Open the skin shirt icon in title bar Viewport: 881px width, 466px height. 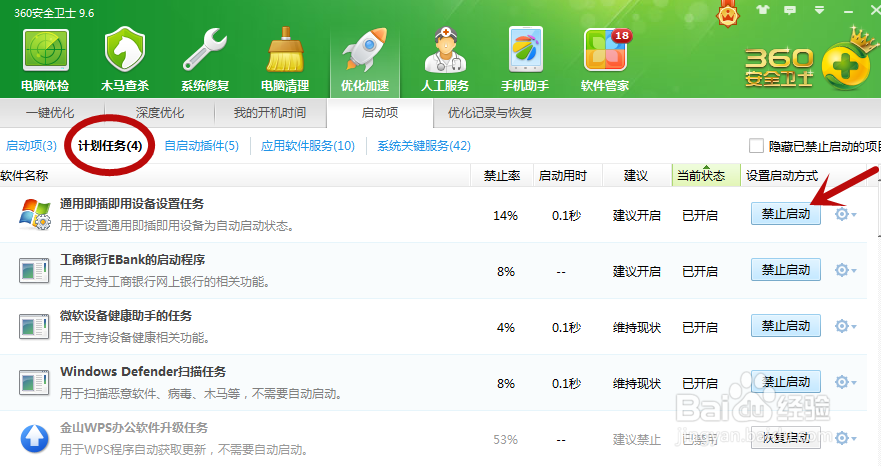pyautogui.click(x=762, y=10)
